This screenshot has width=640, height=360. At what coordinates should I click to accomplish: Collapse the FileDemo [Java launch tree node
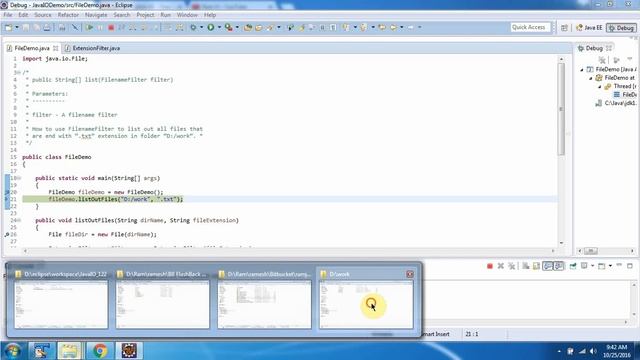[582, 70]
